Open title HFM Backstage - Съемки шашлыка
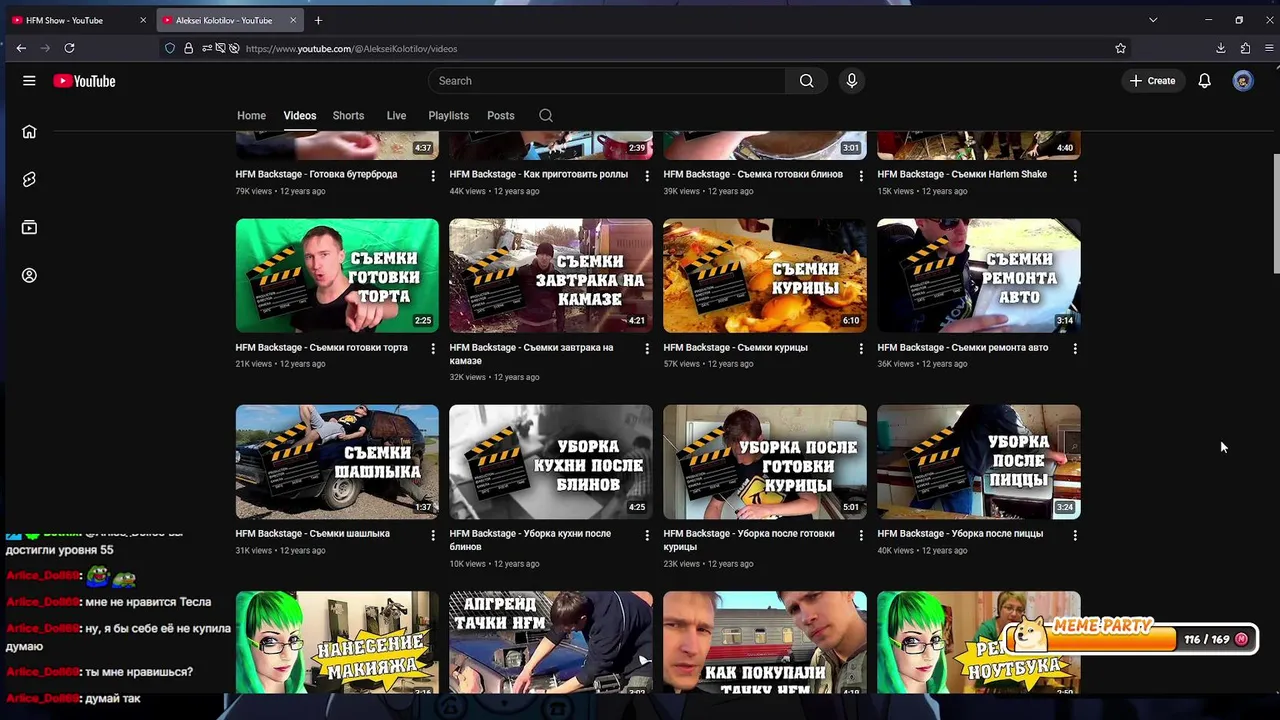1280x720 pixels. 312,534
